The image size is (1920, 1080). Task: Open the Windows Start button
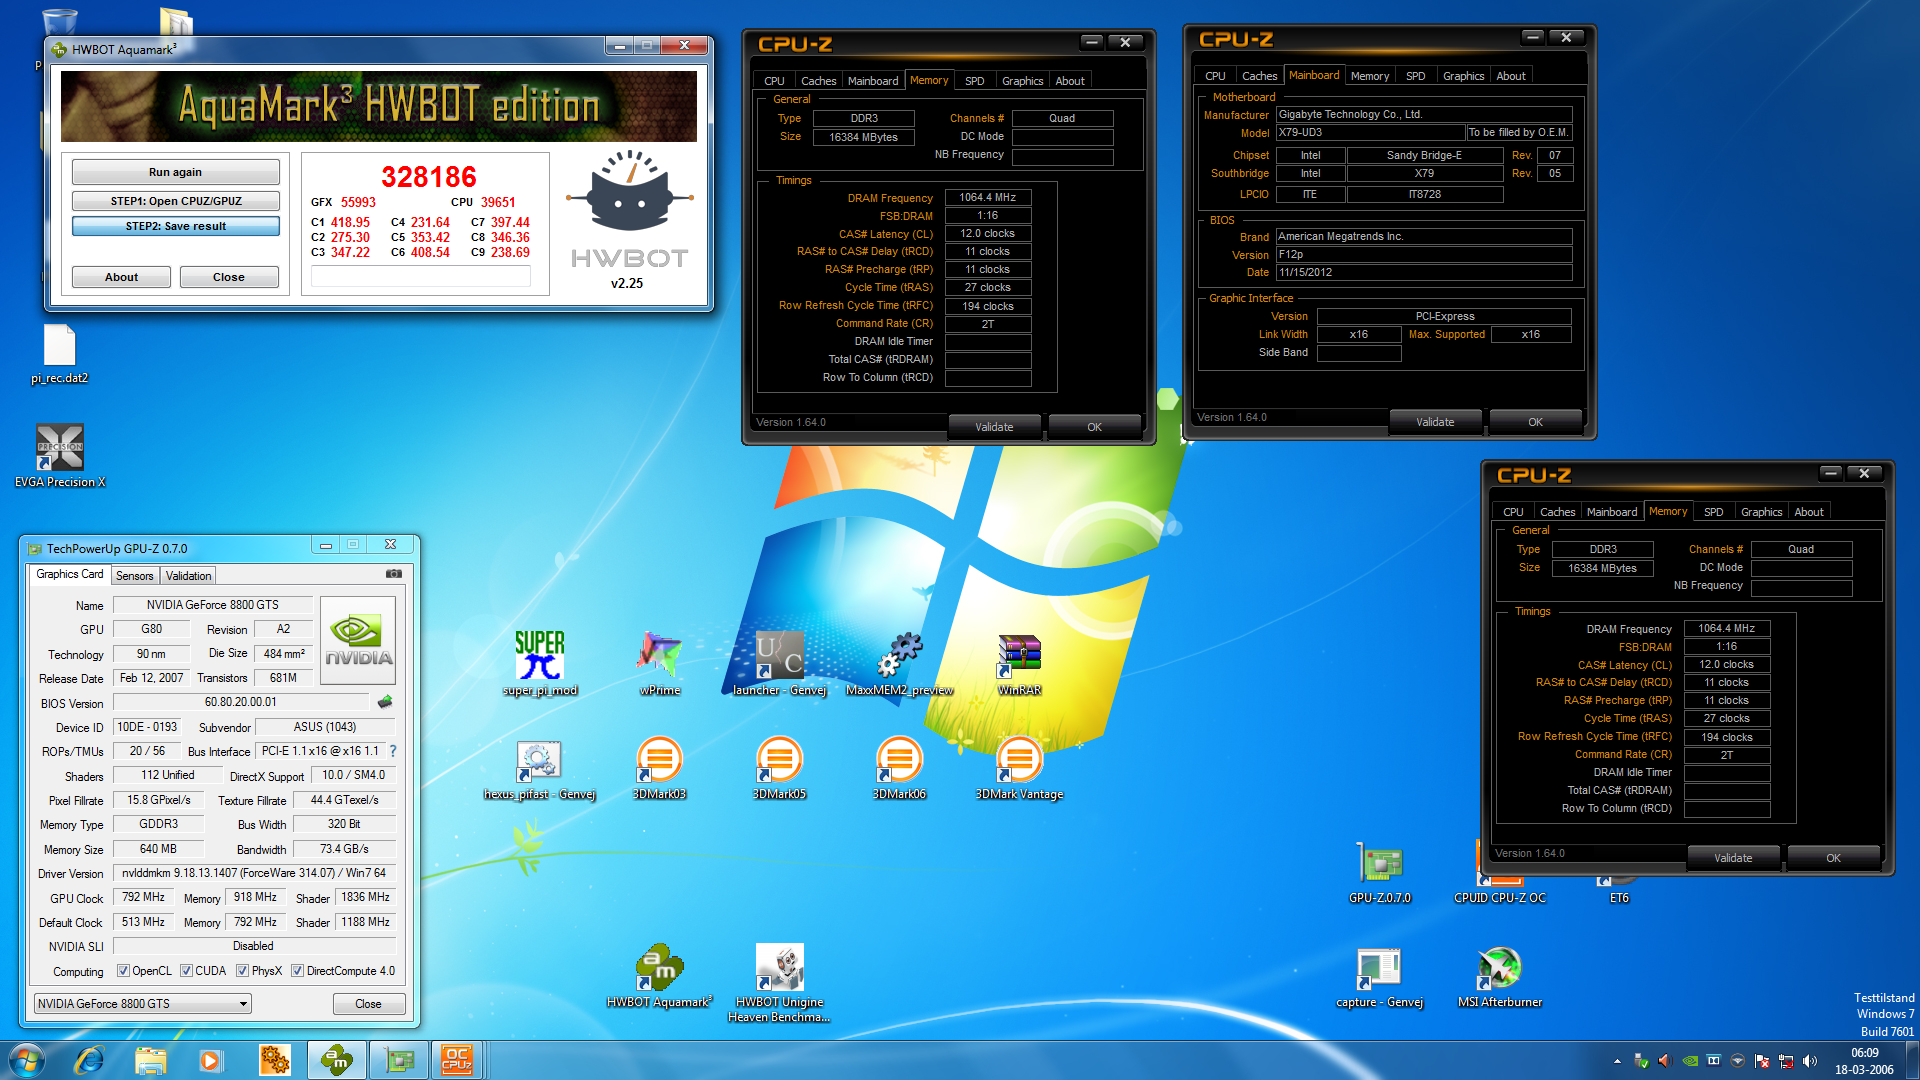pyautogui.click(x=27, y=1060)
